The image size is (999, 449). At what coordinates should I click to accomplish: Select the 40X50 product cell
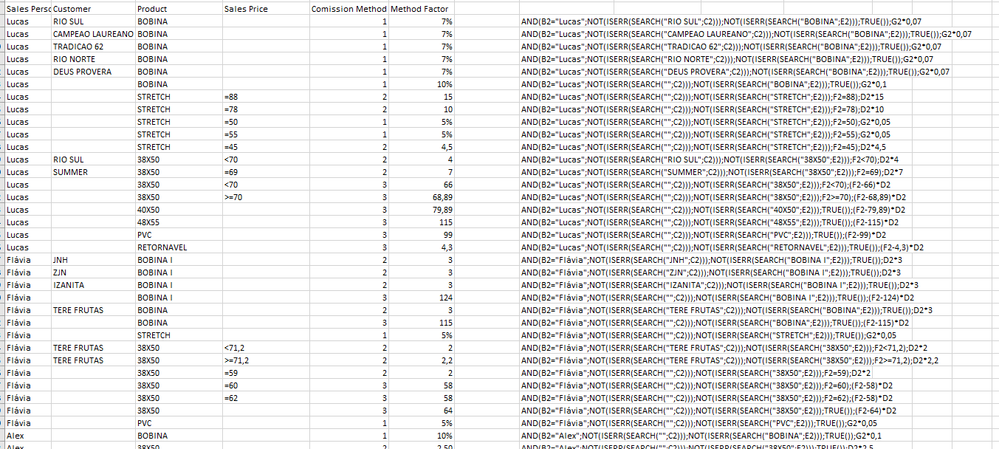(x=179, y=210)
